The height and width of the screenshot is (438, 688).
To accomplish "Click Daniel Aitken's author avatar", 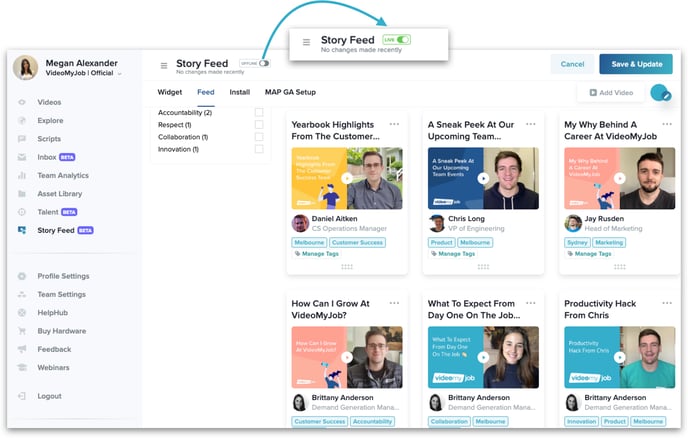I will (300, 223).
